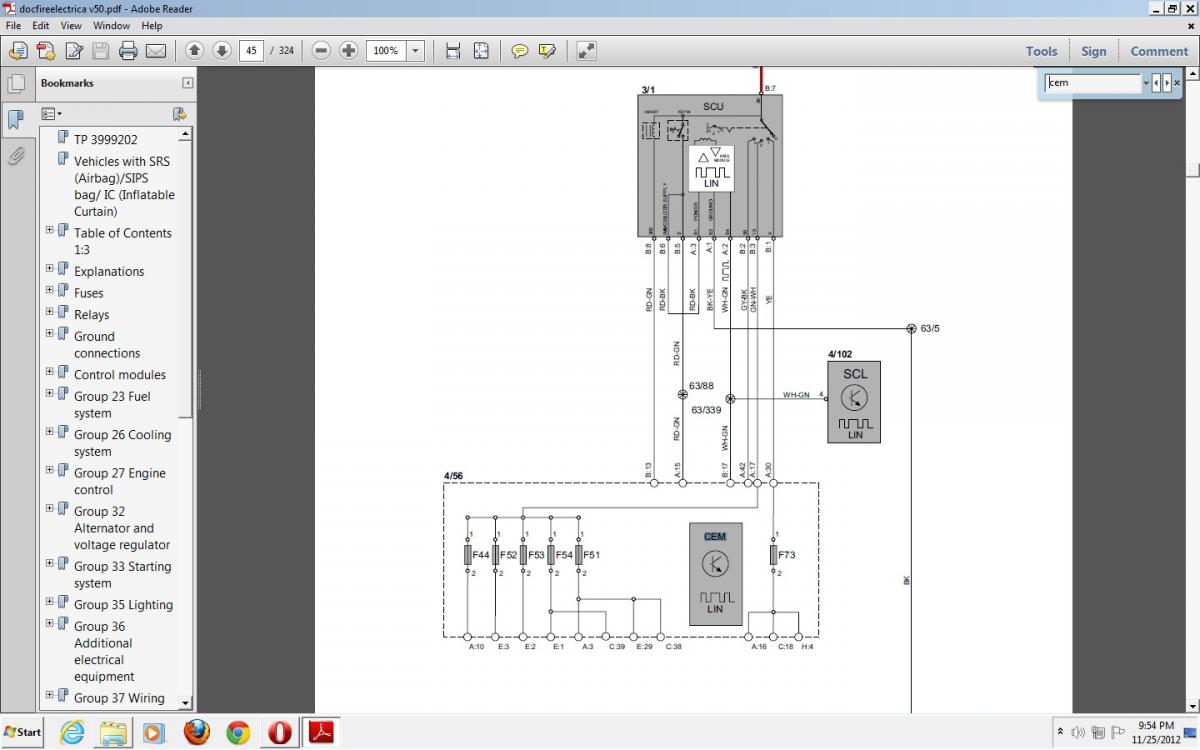1200x750 pixels.
Task: Find next search result arrow
Action: 1166,83
